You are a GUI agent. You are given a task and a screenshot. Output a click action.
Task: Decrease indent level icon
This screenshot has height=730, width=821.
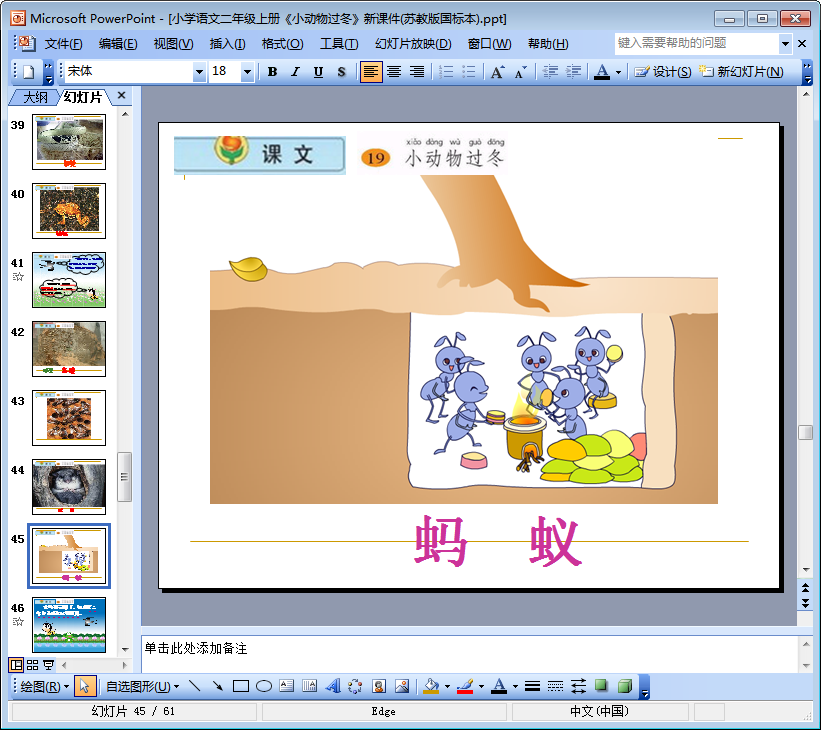550,72
